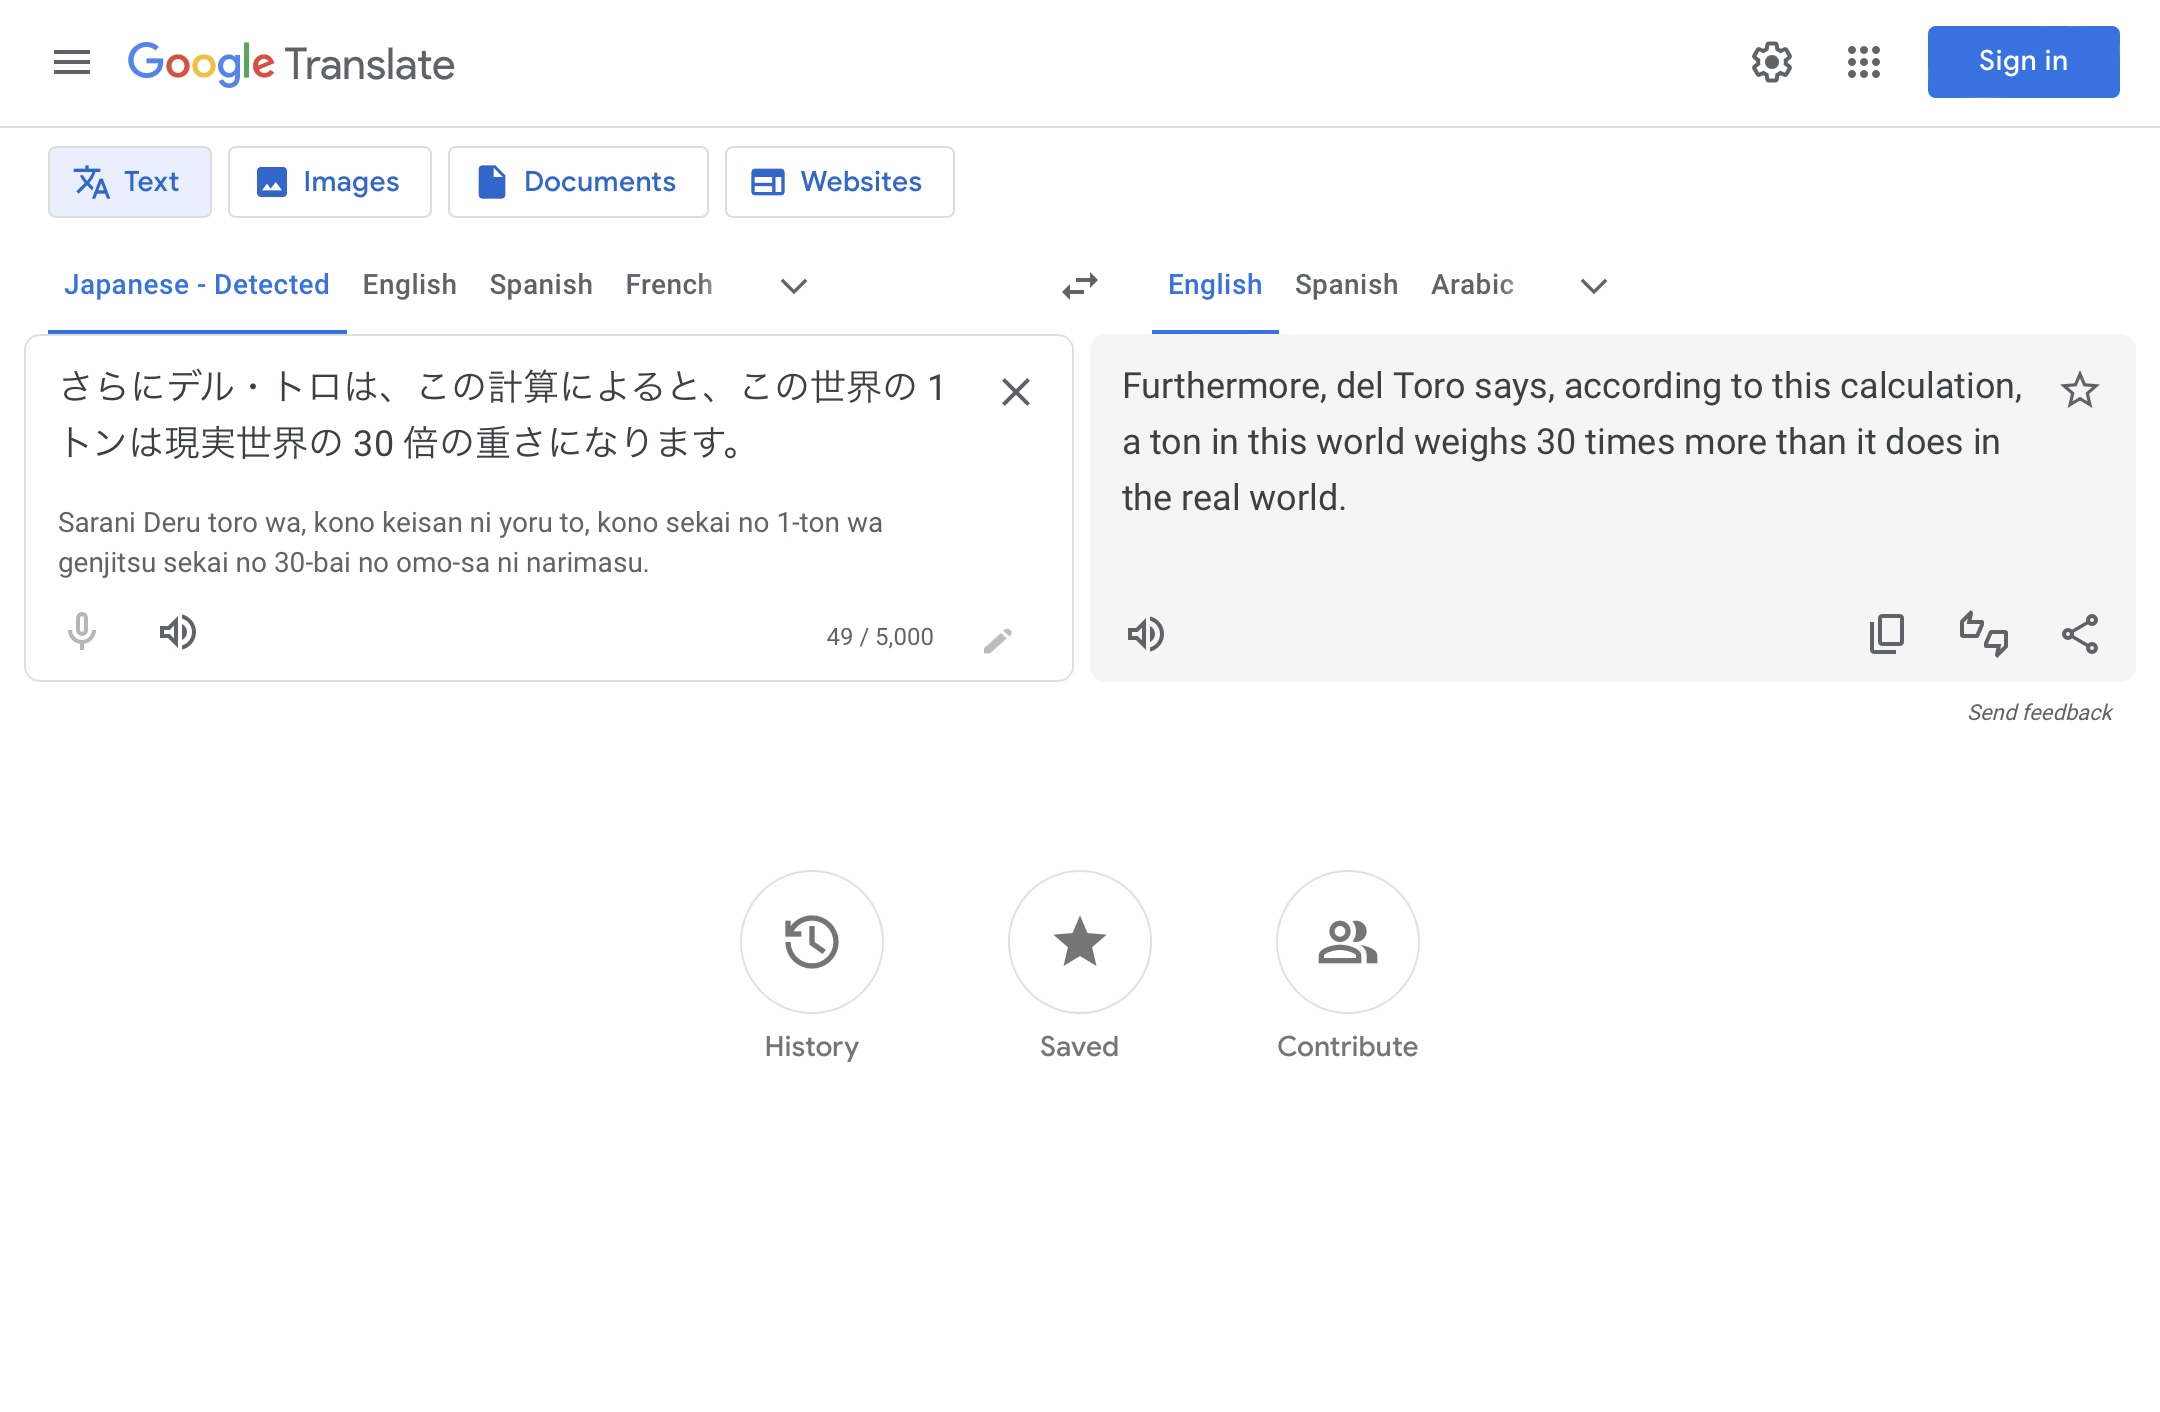Click the Sign in button
This screenshot has height=1412, width=2160.
tap(2023, 62)
